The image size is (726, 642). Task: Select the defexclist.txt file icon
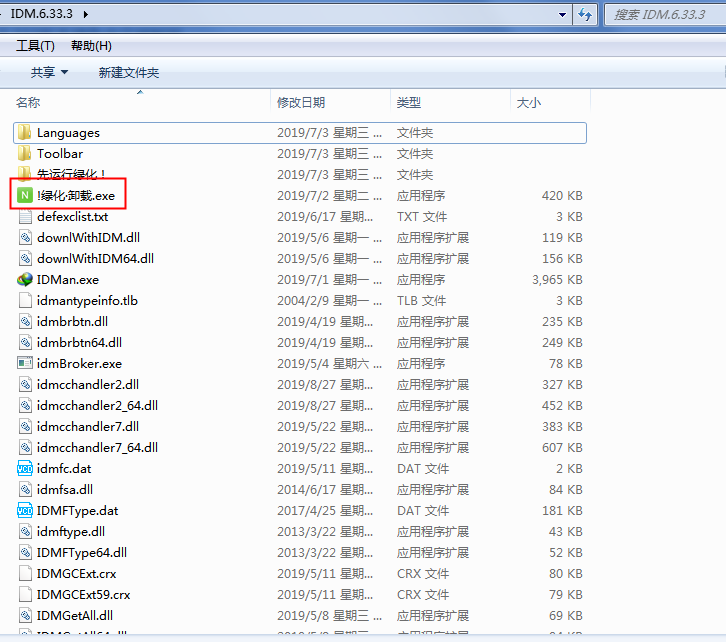25,217
